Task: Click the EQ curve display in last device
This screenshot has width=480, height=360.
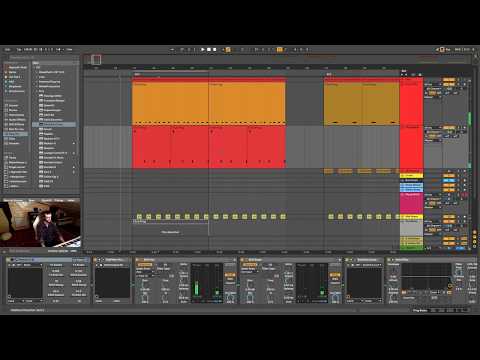Action: pyautogui.click(x=426, y=276)
